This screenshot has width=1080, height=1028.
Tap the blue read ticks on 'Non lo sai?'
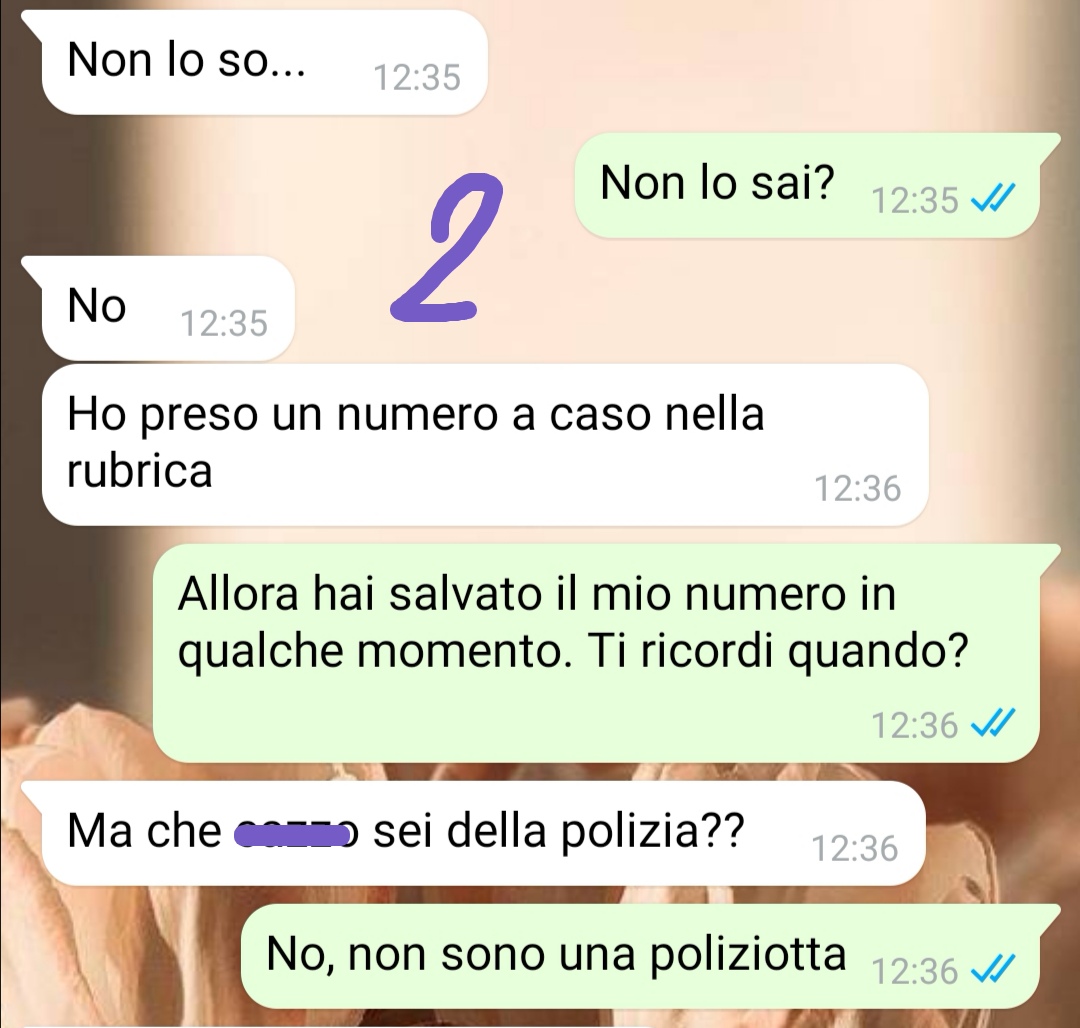coord(992,200)
